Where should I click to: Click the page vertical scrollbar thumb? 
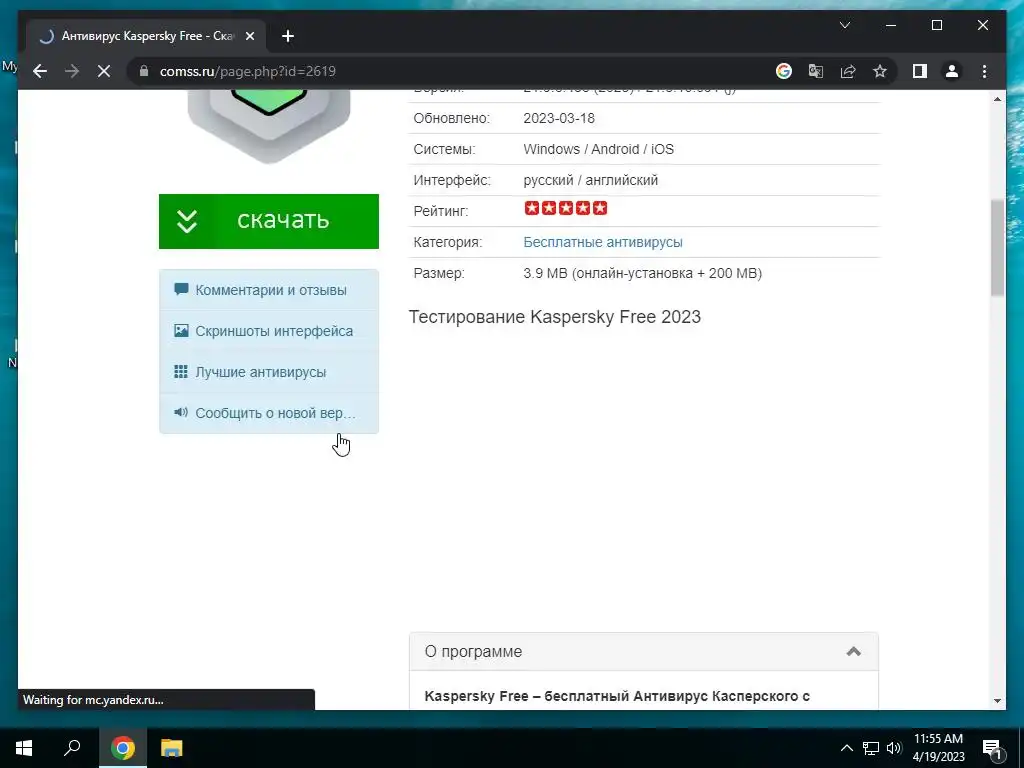(997, 248)
